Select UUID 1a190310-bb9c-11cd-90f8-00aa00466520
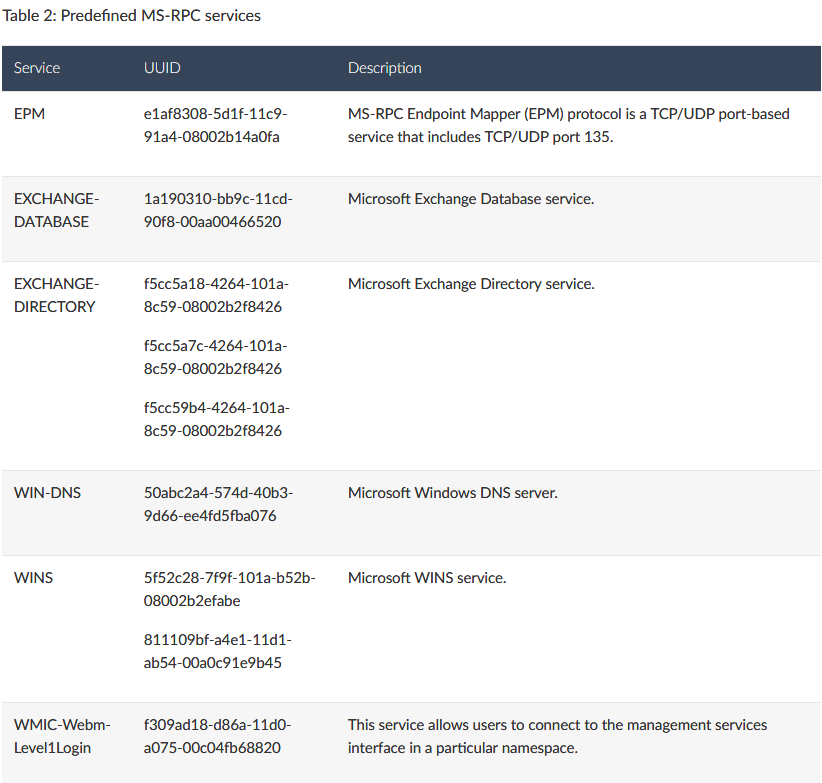 pyautogui.click(x=218, y=211)
